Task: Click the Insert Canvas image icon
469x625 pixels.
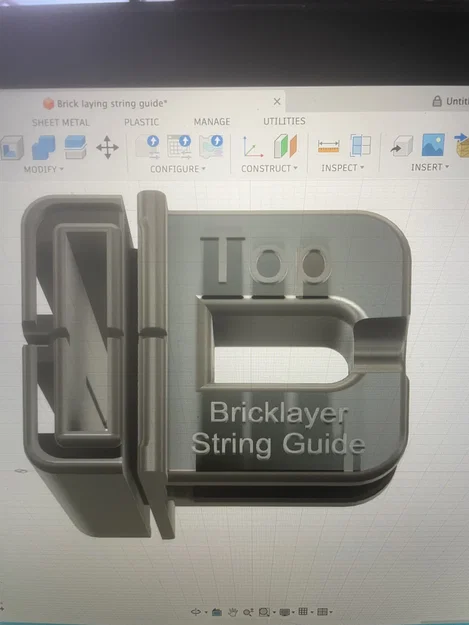Action: click(x=433, y=145)
